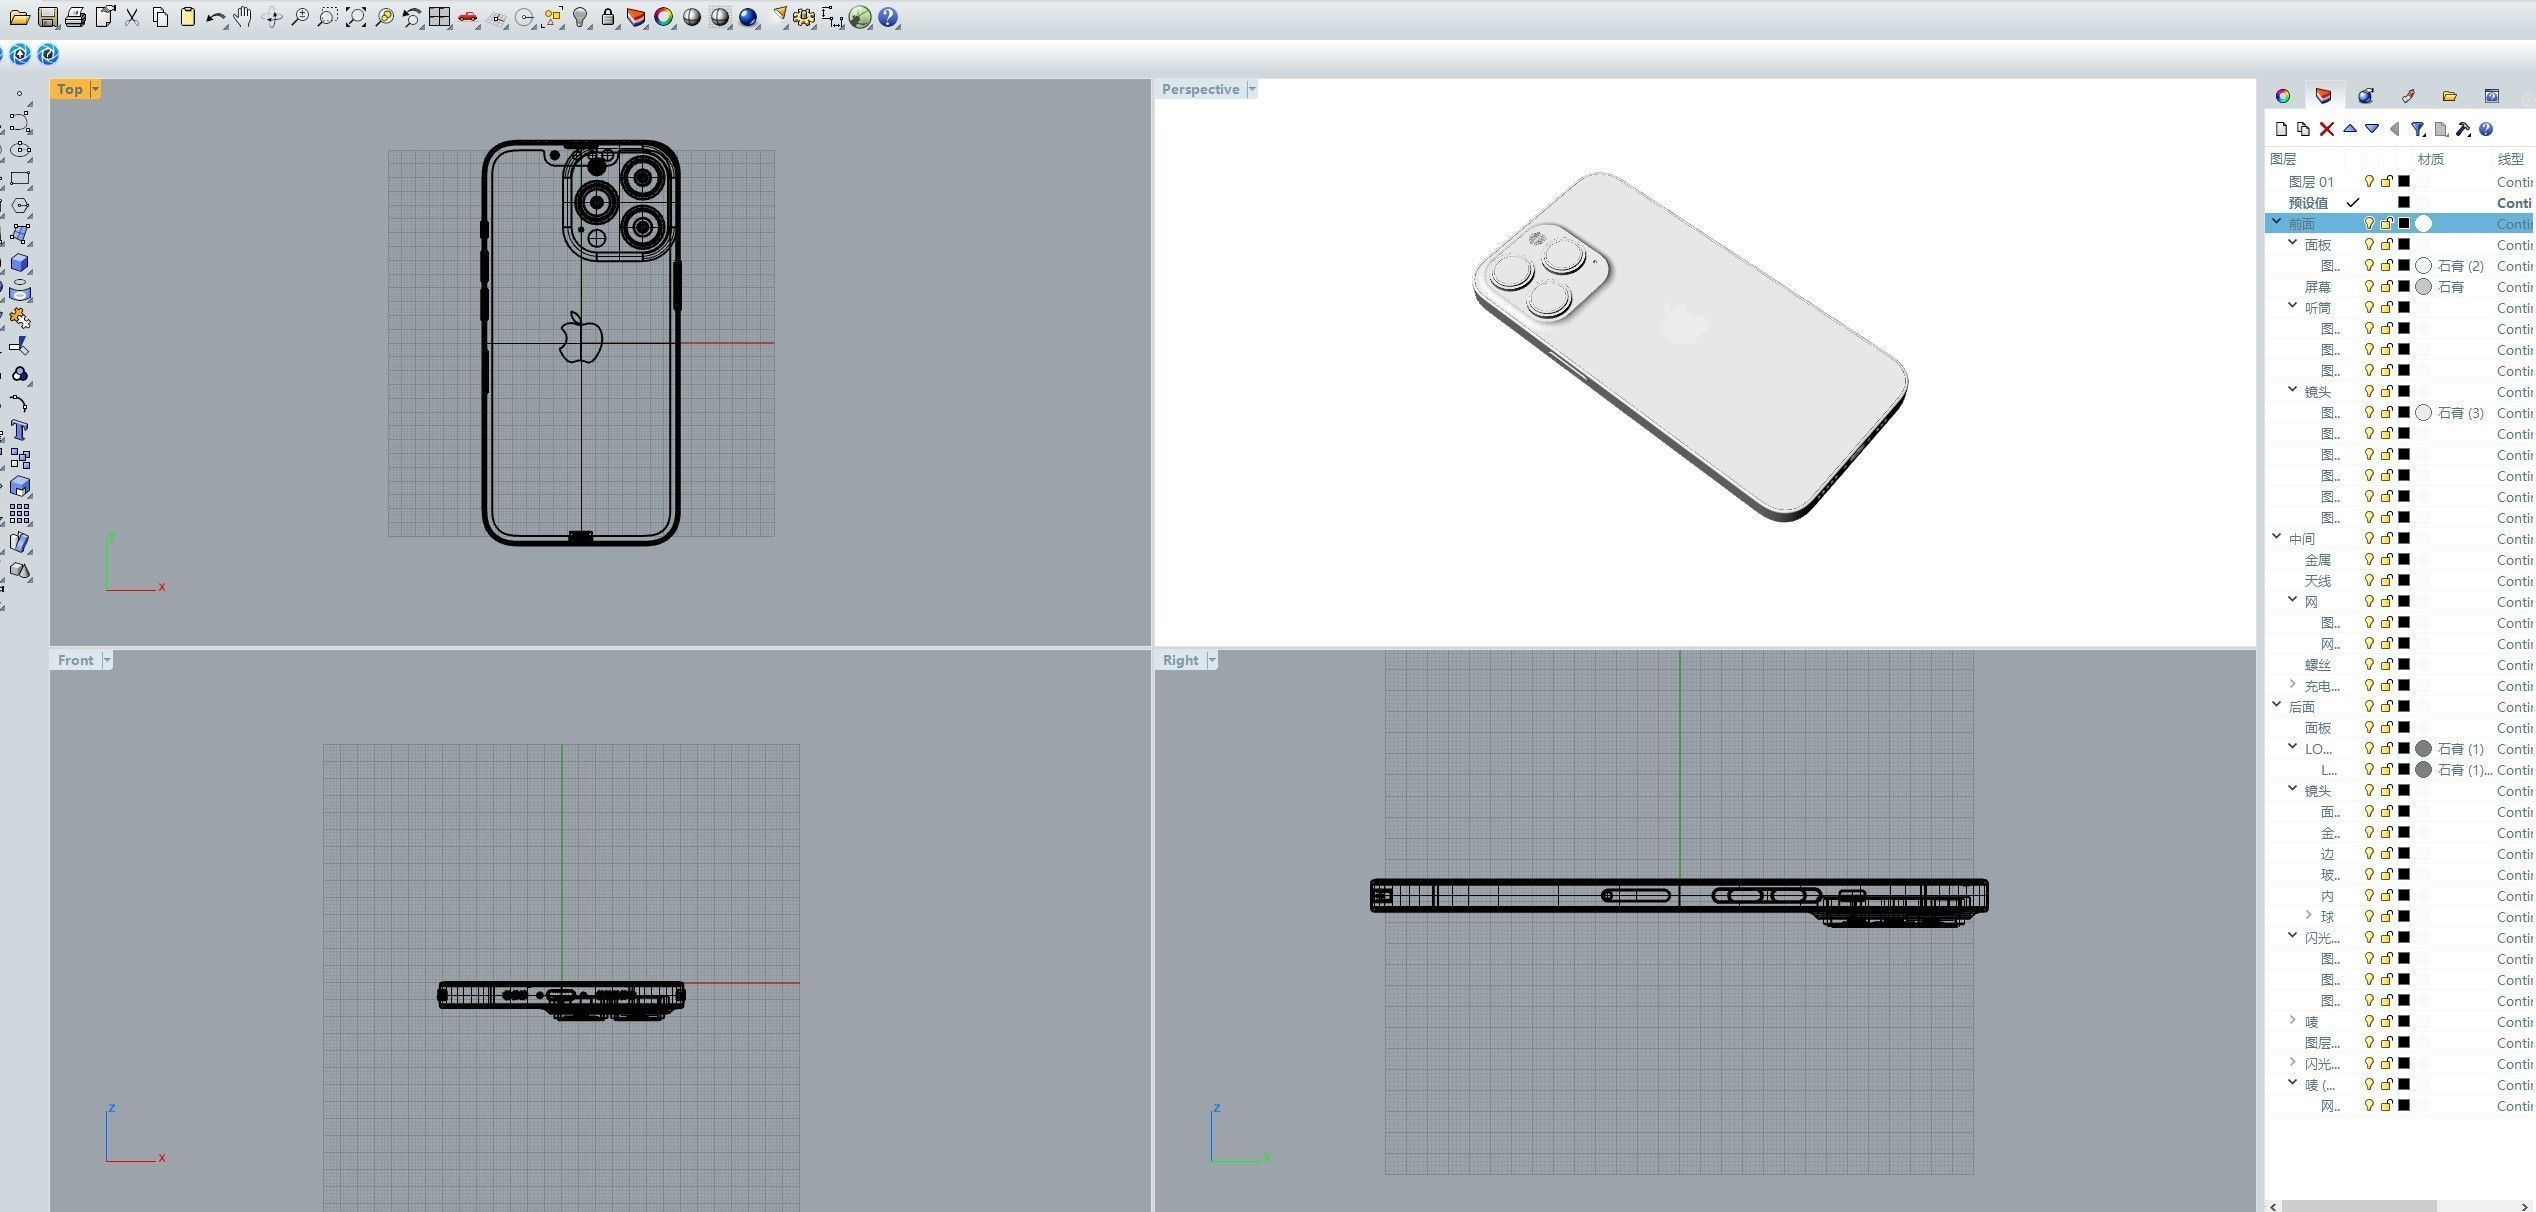Screen dimensions: 2536x1212
Task: Open the Front viewport dropdown arrow
Action: 107,660
